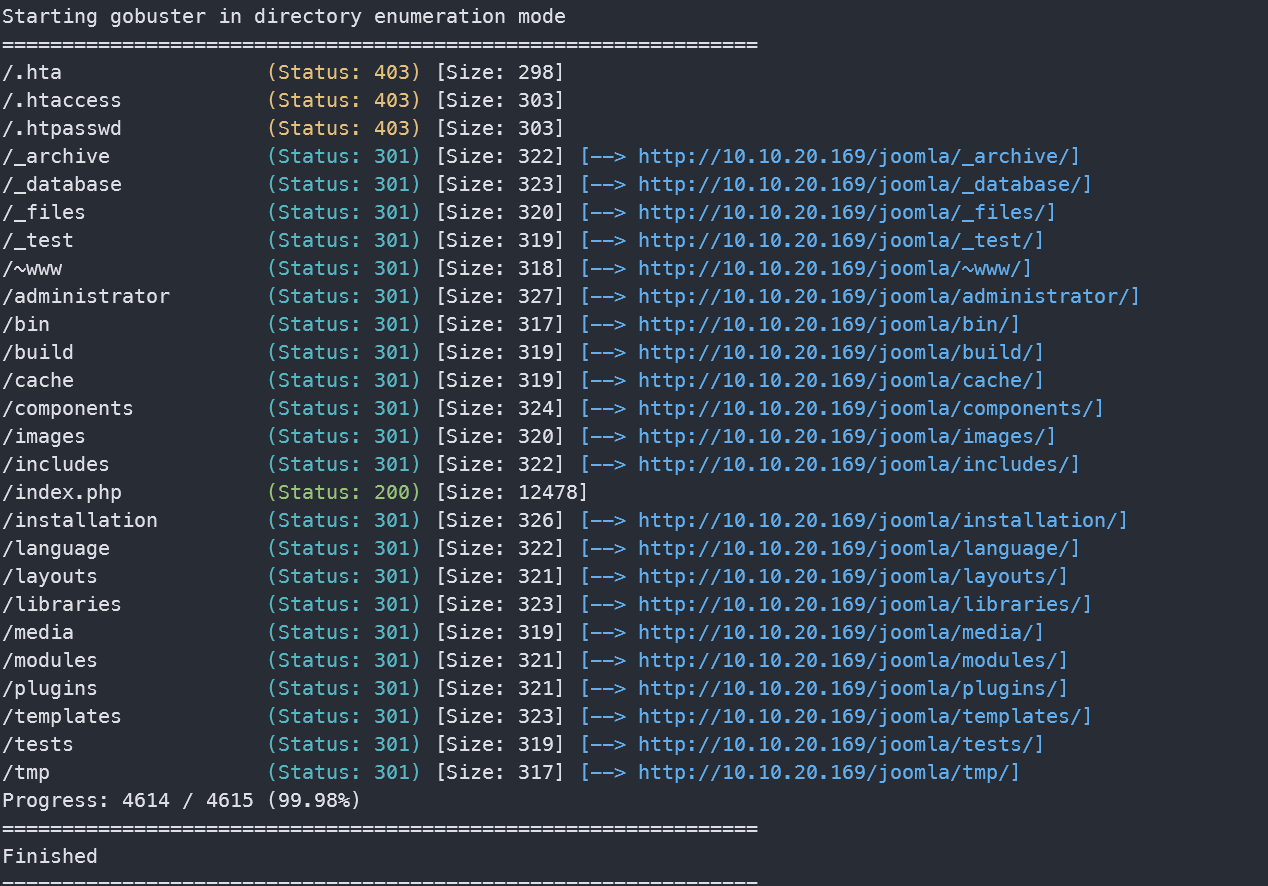Click the joomla/_files/ redirect link
Screen dimensions: 1268x886
click(842, 212)
